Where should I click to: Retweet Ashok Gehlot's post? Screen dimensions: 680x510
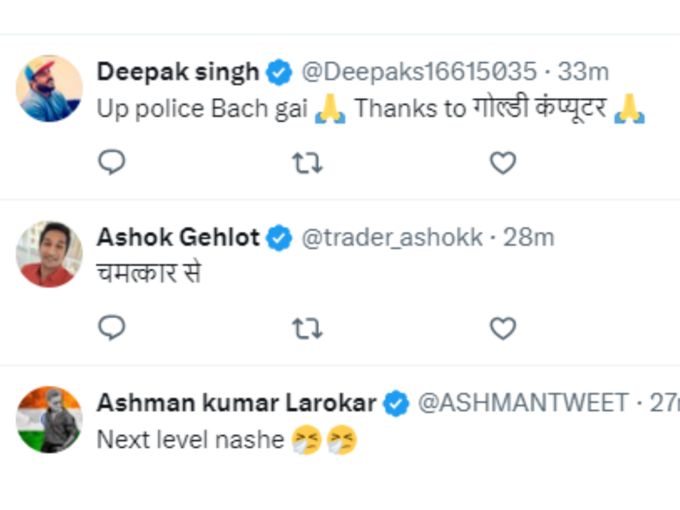307,328
